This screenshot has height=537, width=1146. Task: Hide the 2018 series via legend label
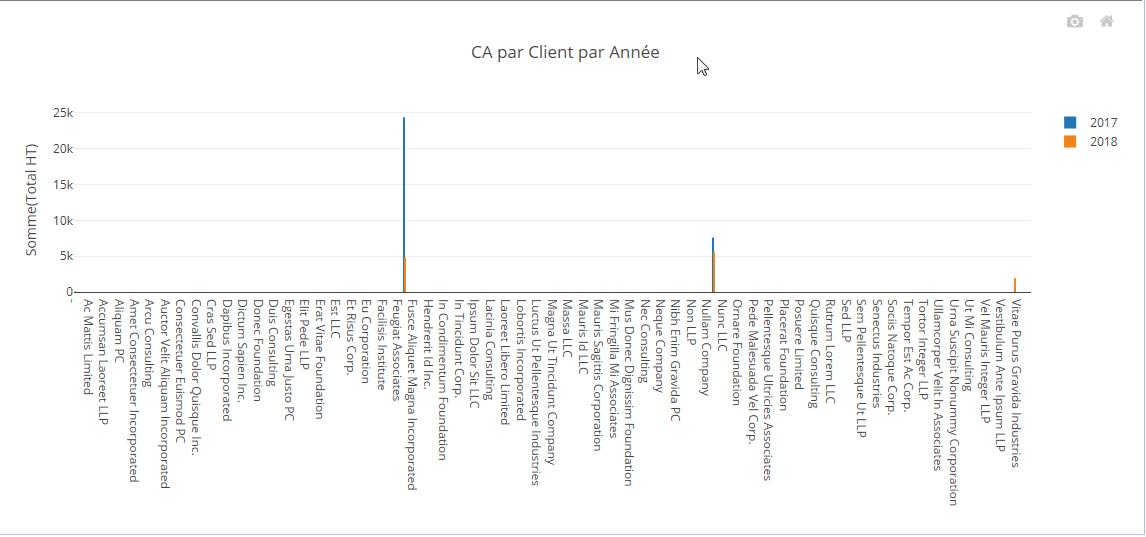pos(1103,142)
